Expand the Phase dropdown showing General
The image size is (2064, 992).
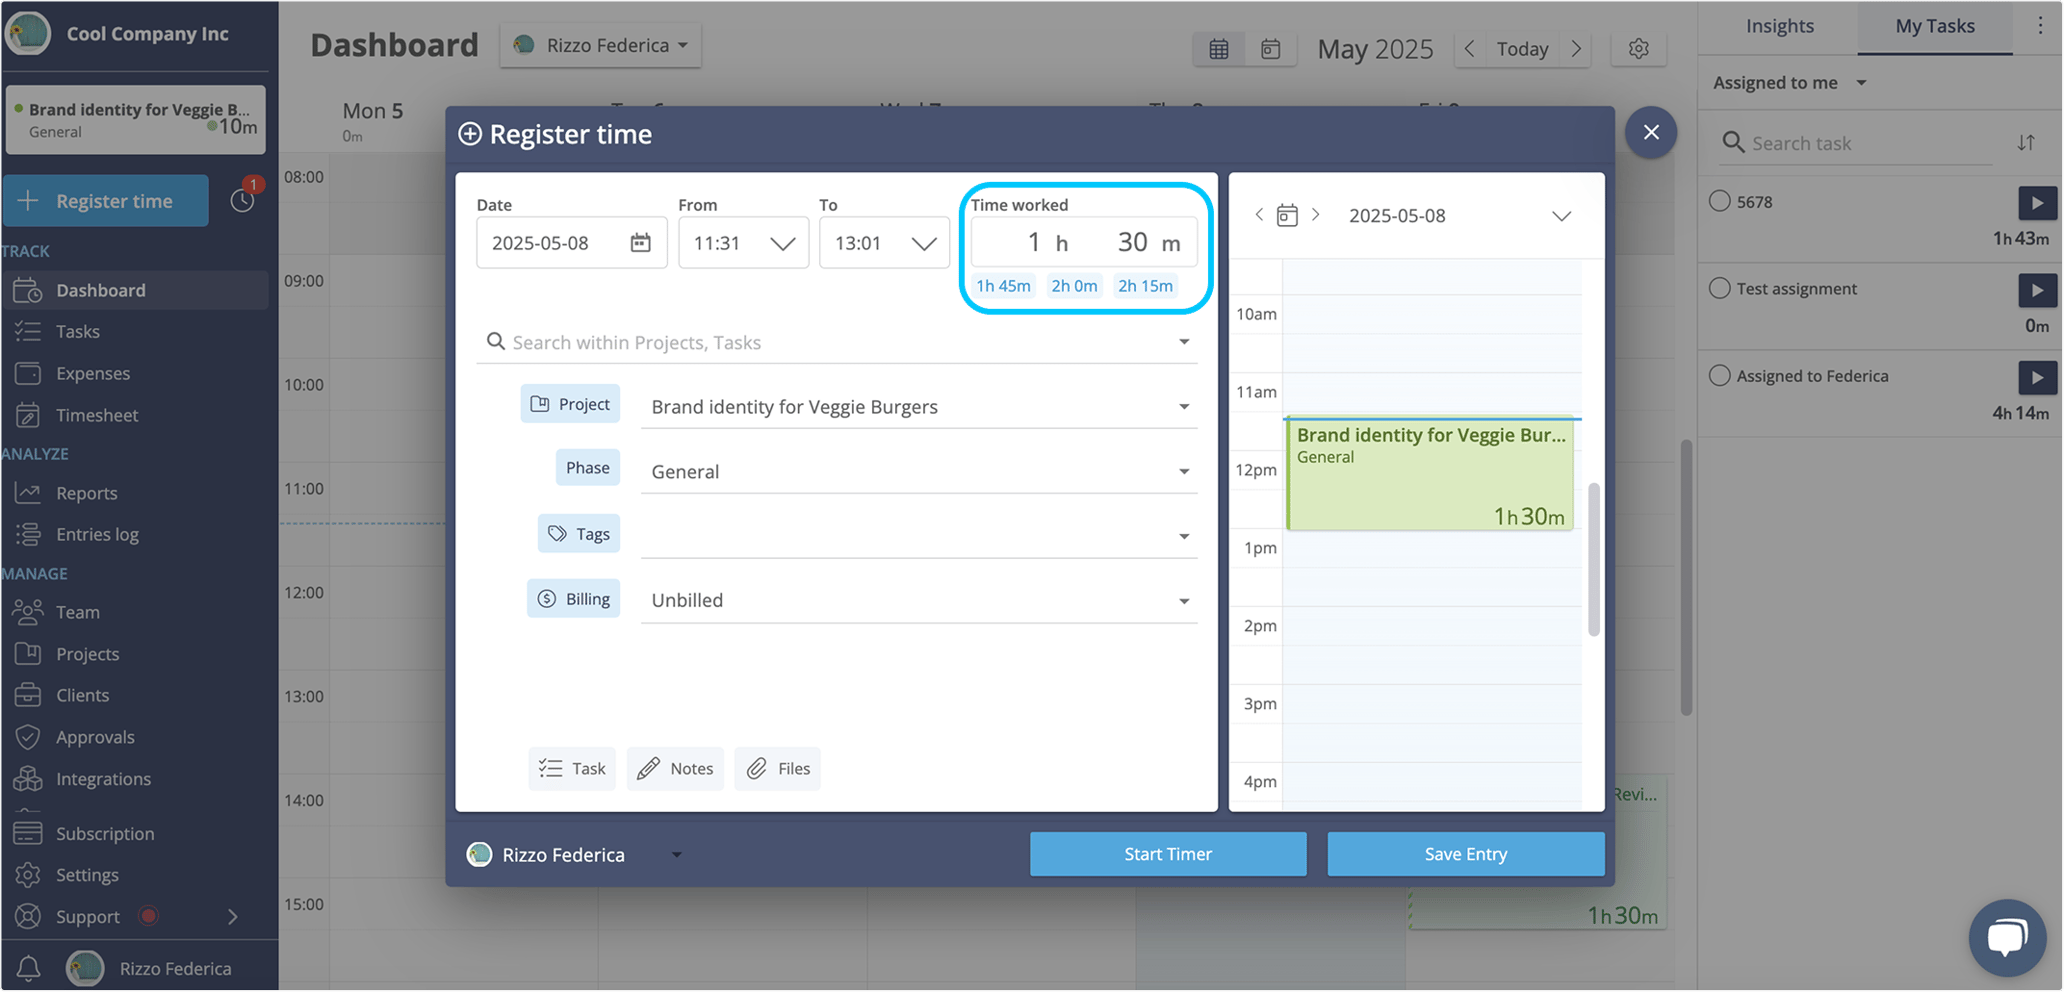click(1184, 470)
